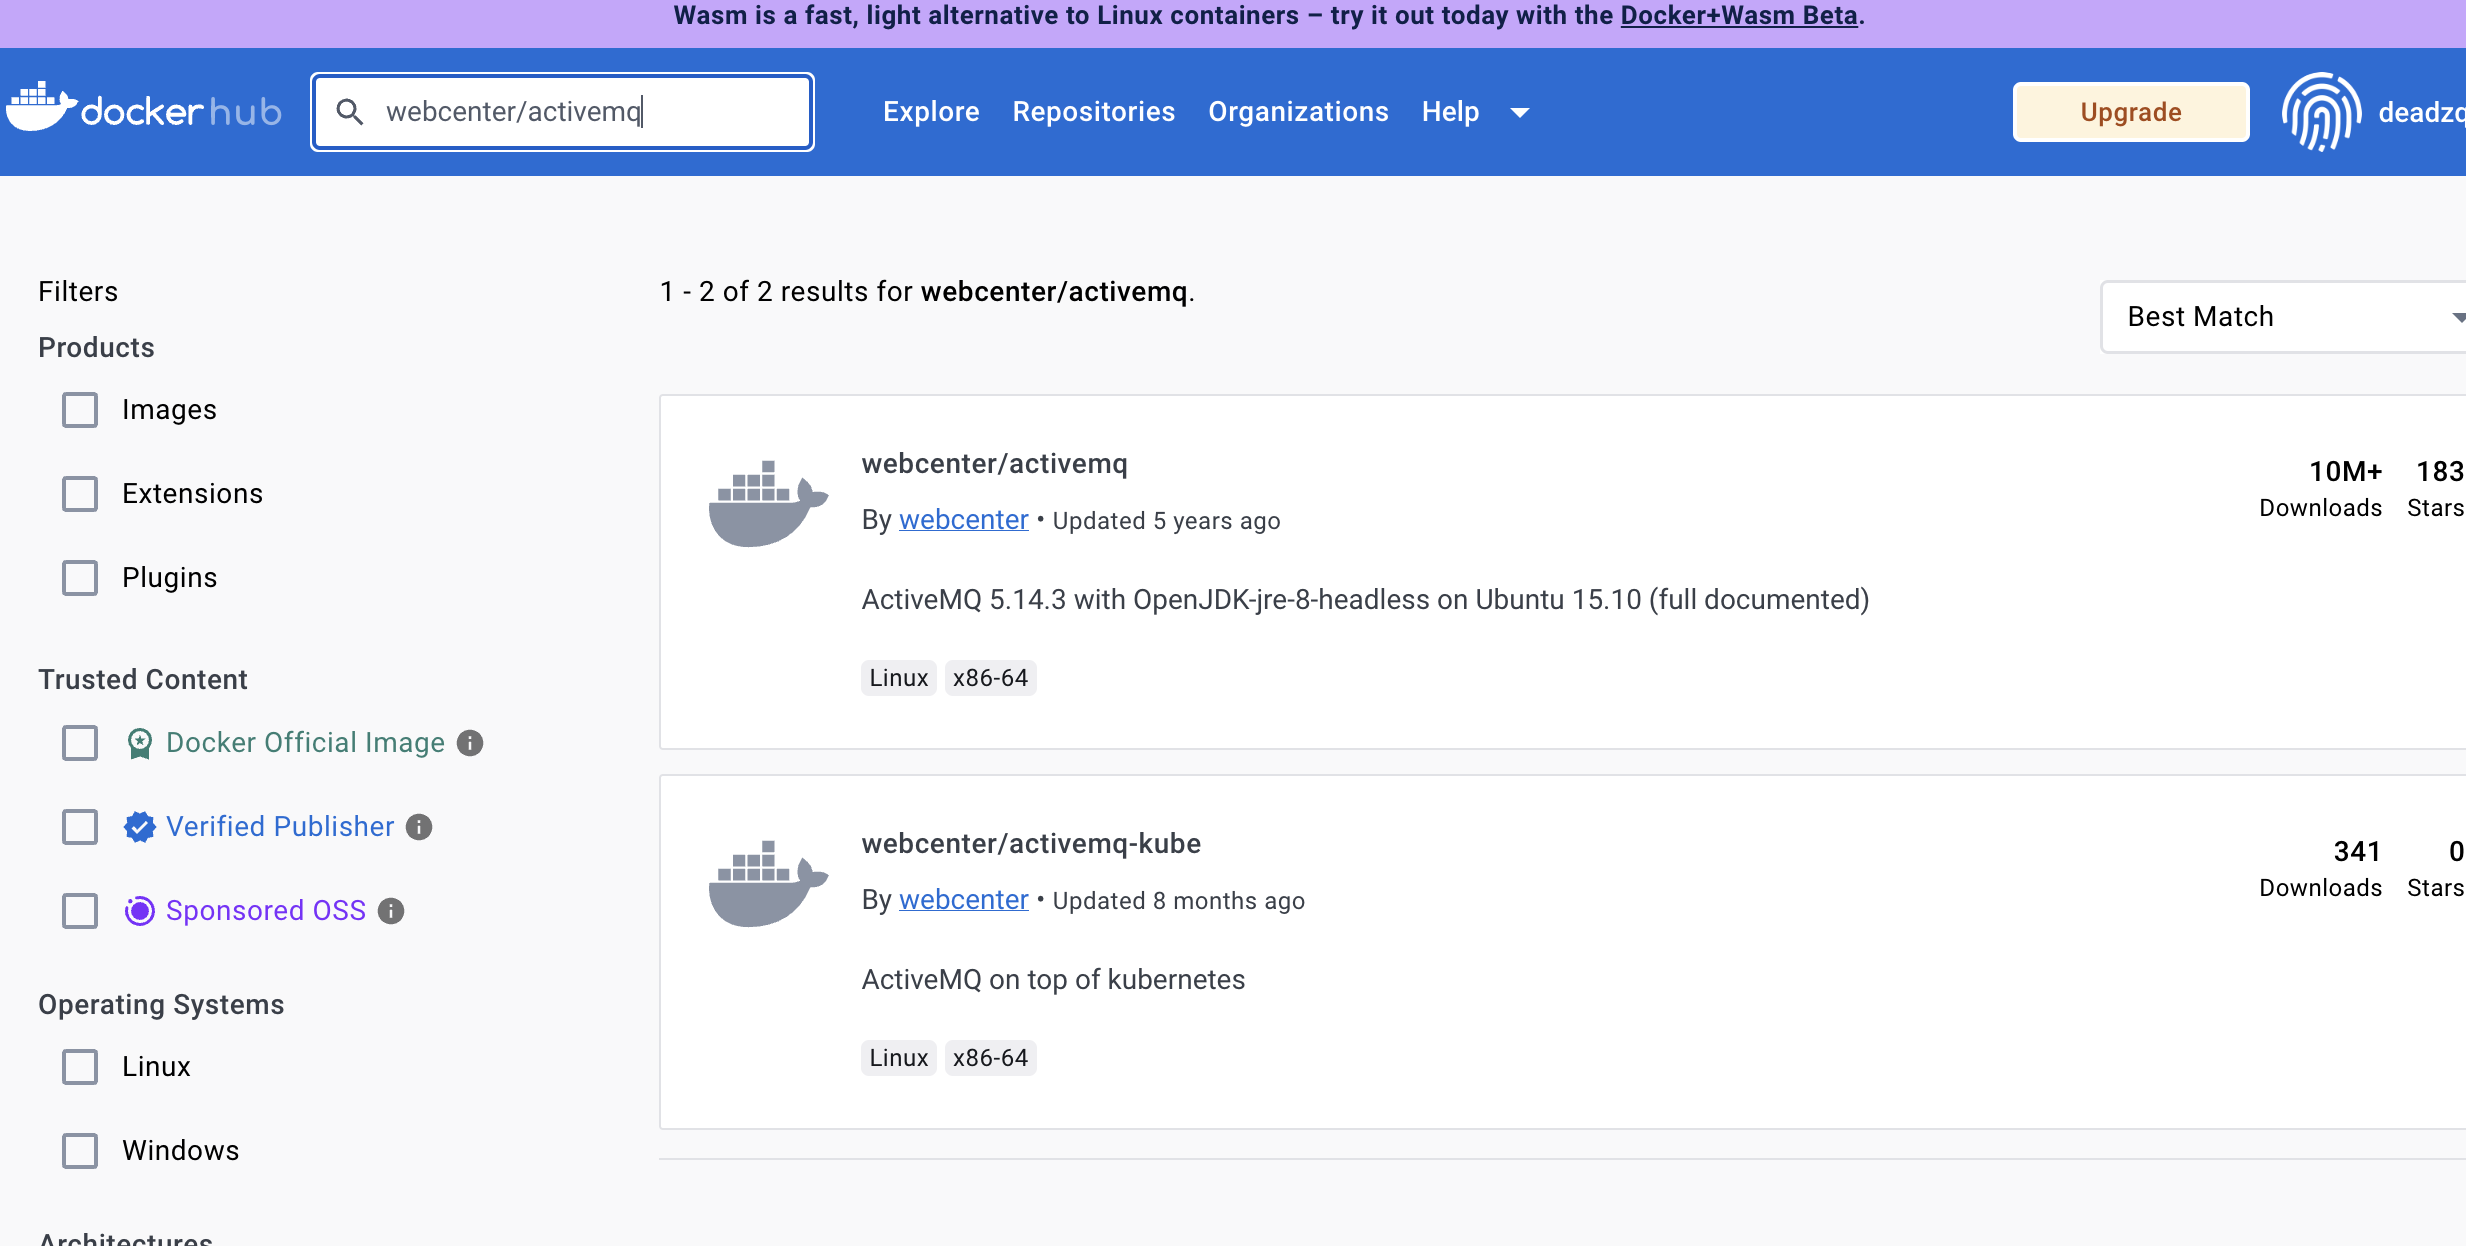Tick the Verified Publisher checkbox
Screen dimensions: 2466x1246
[80, 827]
